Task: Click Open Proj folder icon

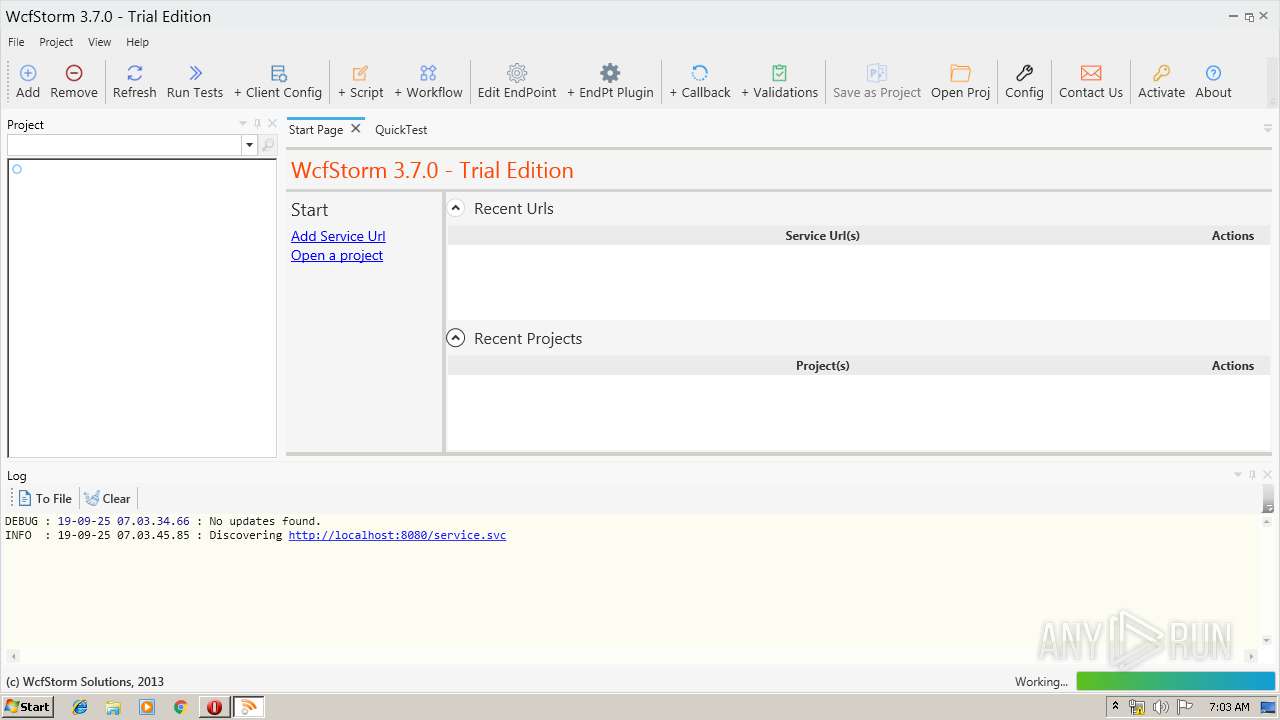Action: click(960, 73)
